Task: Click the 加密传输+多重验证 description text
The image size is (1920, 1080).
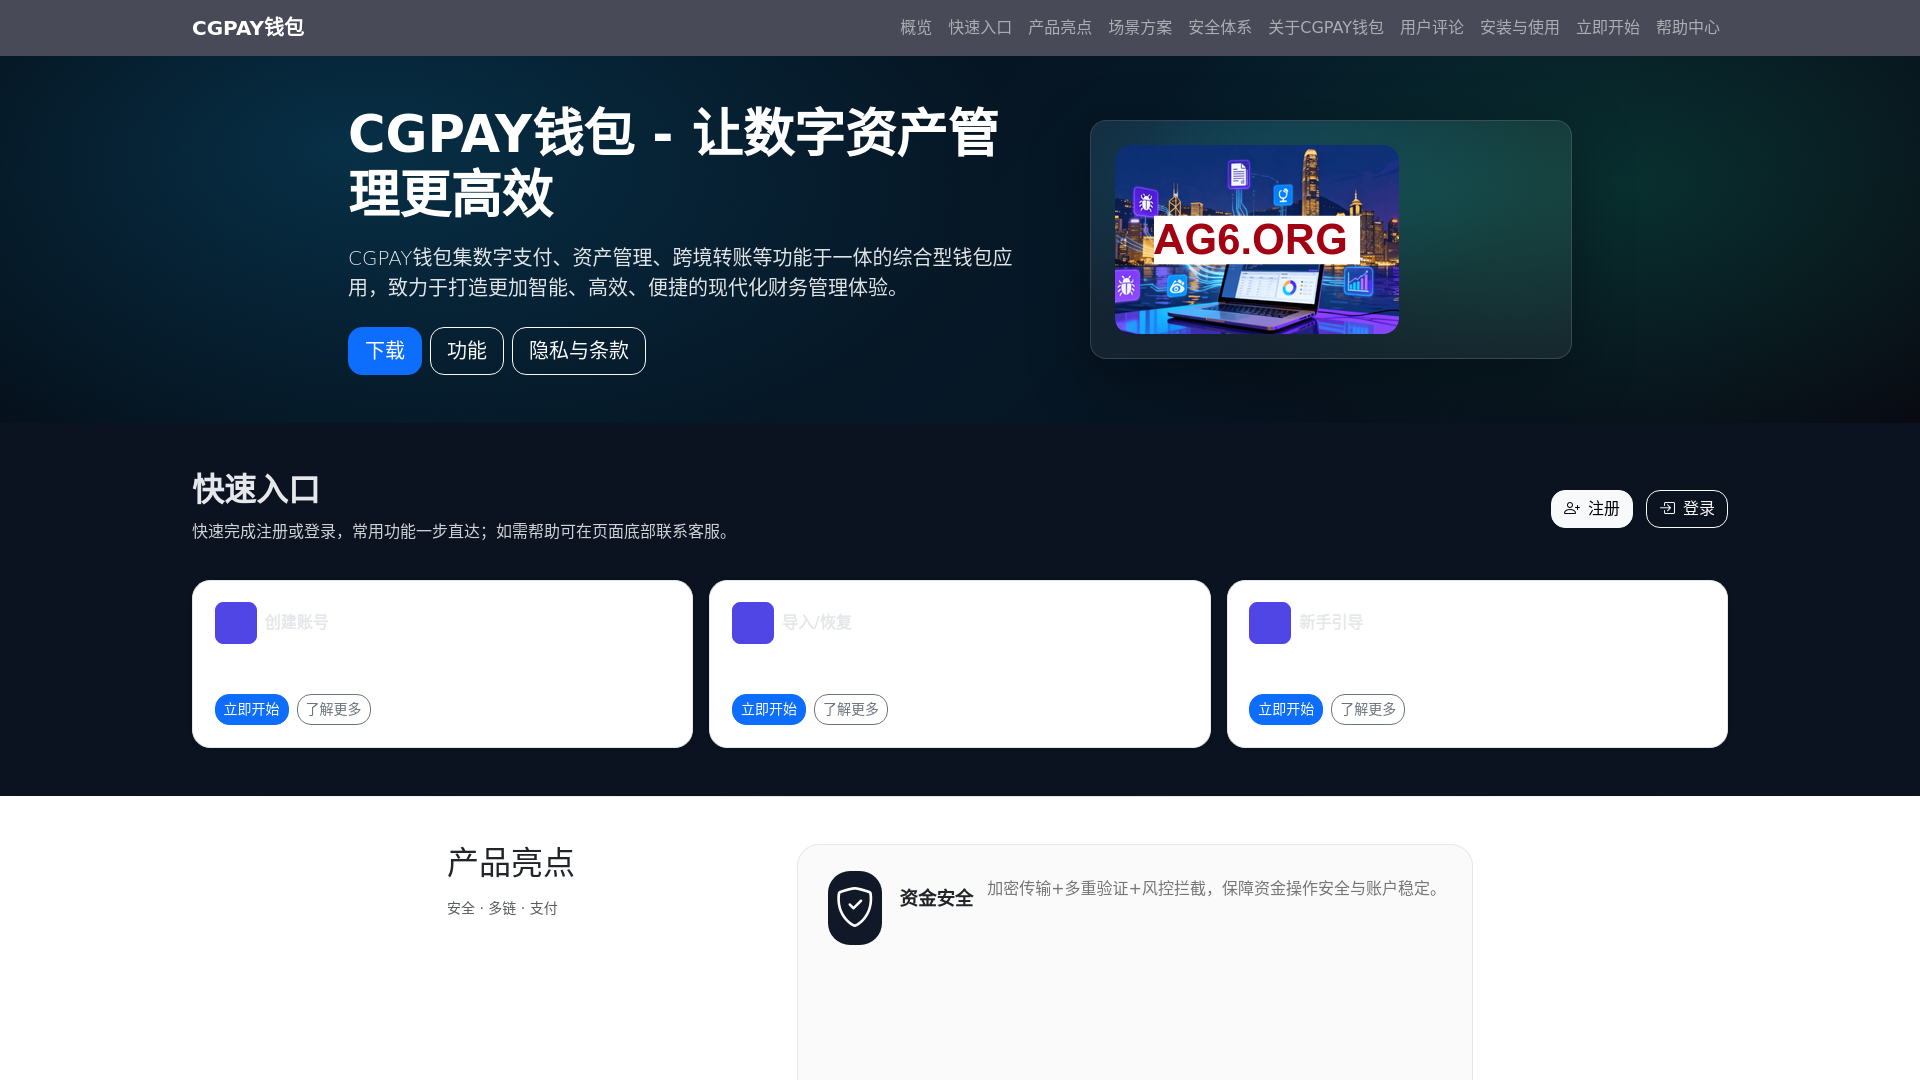Action: click(x=1215, y=888)
